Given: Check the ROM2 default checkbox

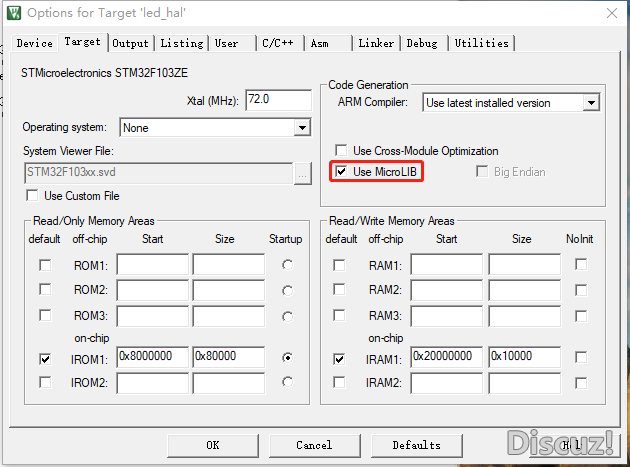Looking at the screenshot, I should click(x=45, y=289).
